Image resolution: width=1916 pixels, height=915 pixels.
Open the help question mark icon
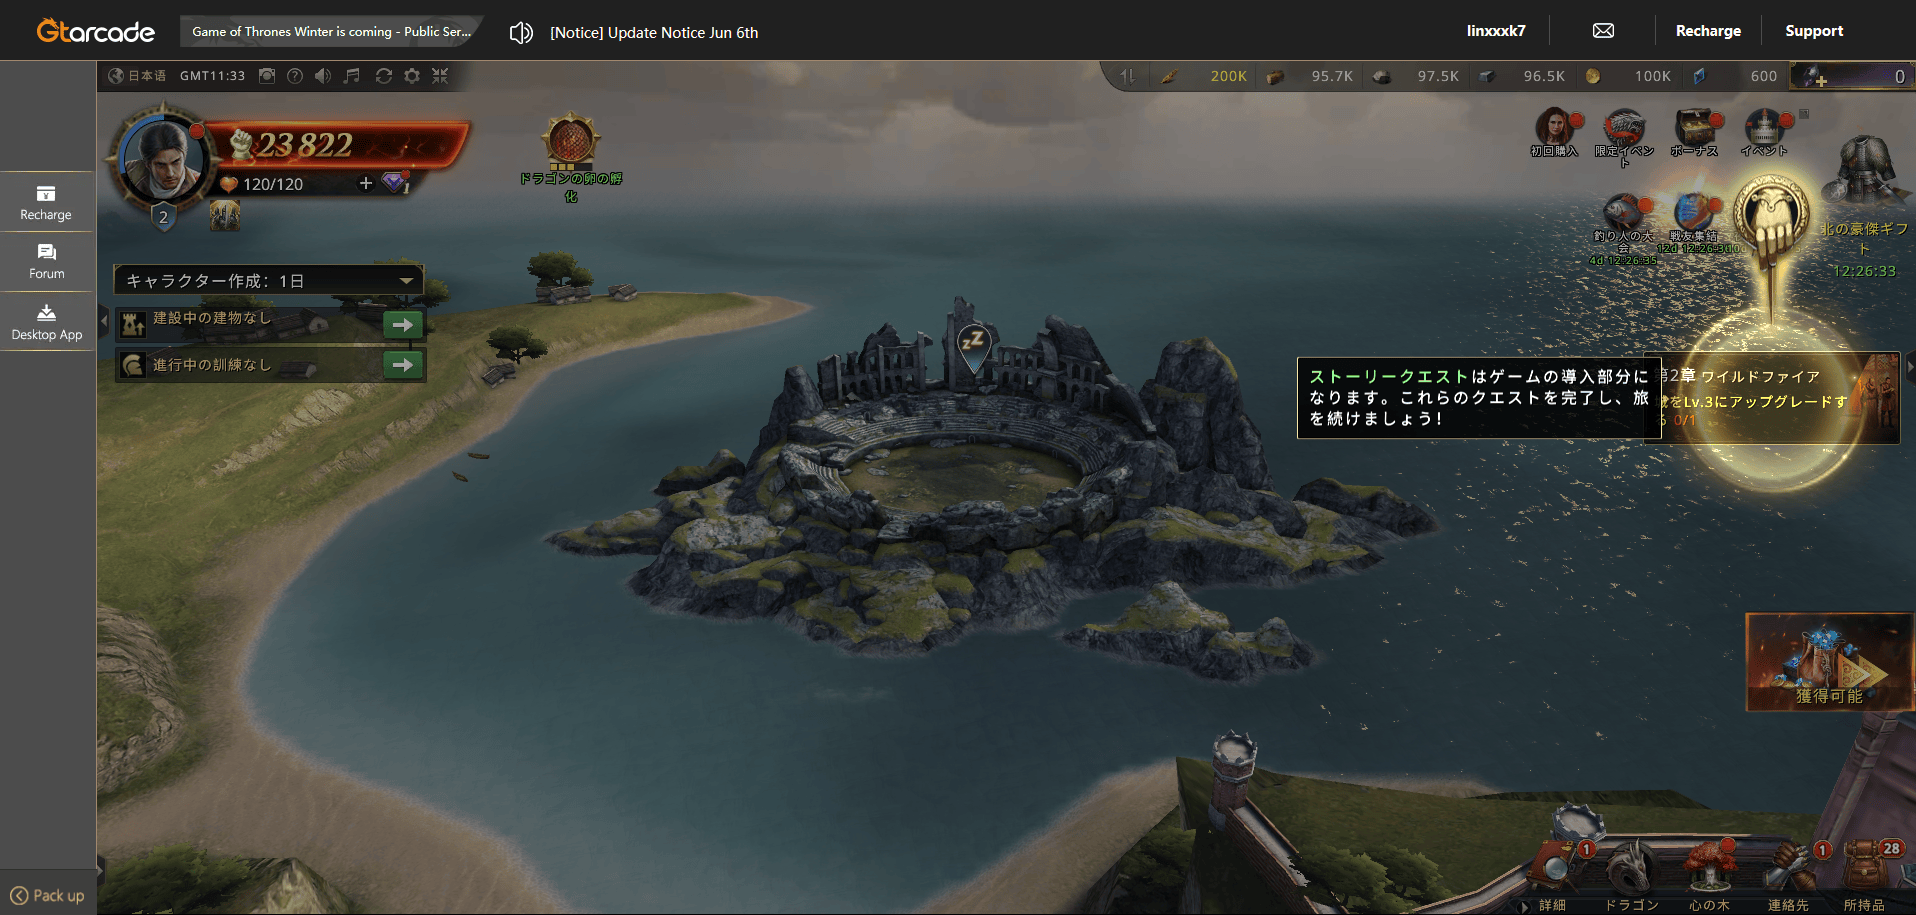click(x=295, y=76)
